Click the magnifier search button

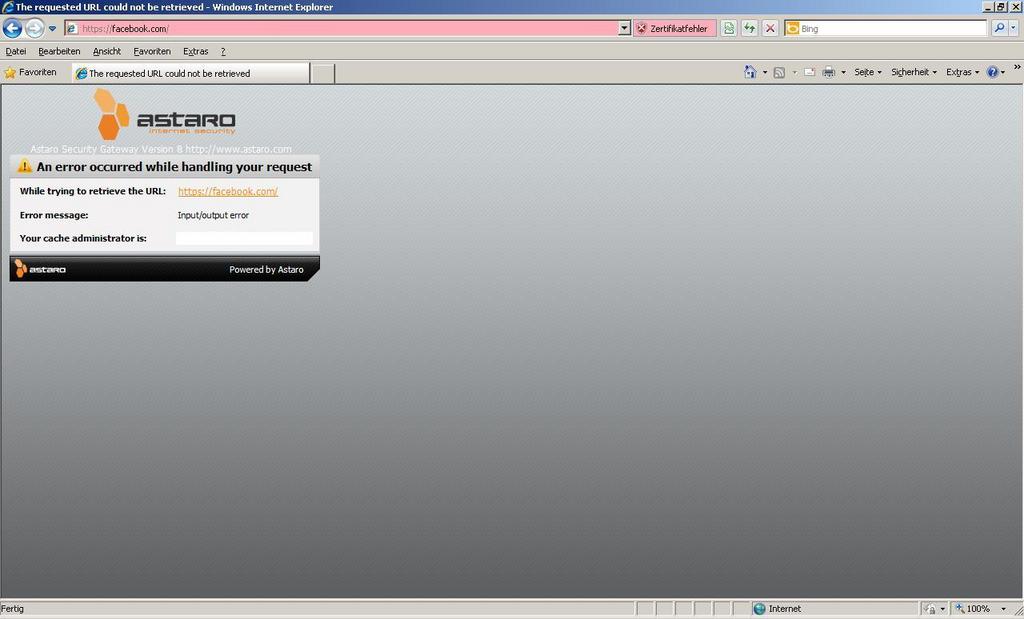point(999,28)
